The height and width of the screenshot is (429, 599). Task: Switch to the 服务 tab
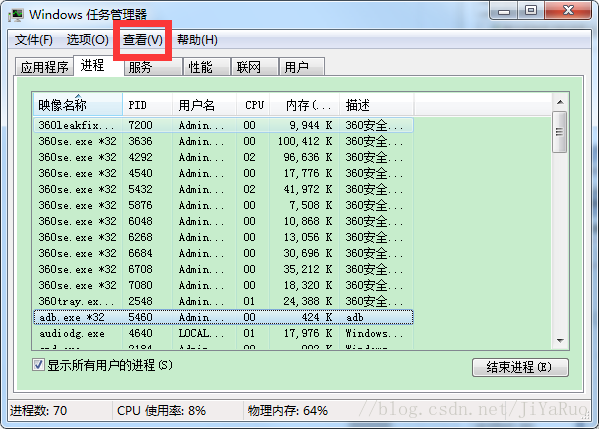click(153, 67)
